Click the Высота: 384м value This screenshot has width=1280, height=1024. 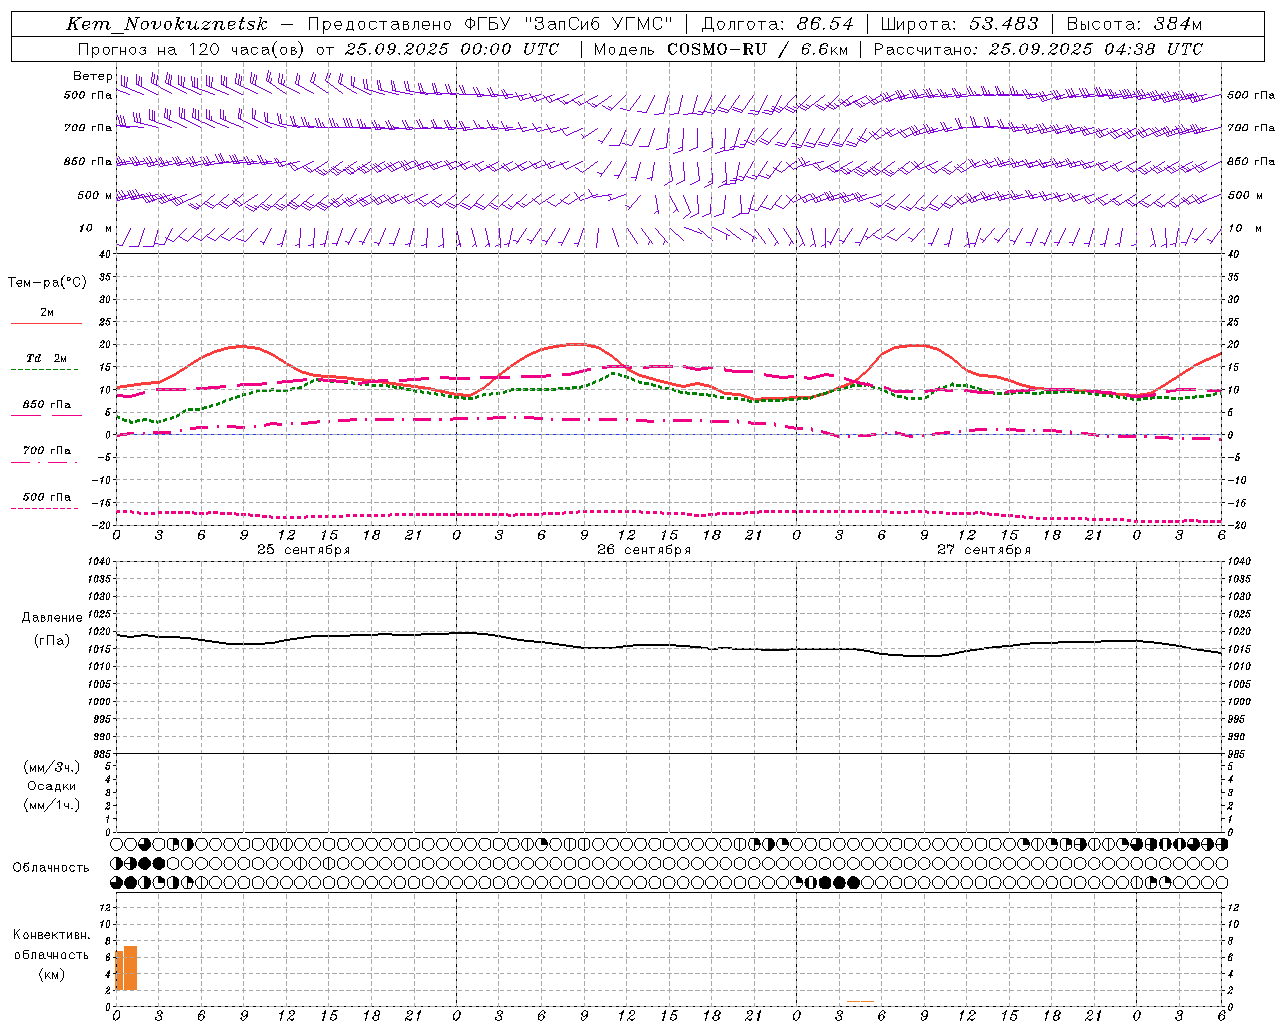point(1134,24)
